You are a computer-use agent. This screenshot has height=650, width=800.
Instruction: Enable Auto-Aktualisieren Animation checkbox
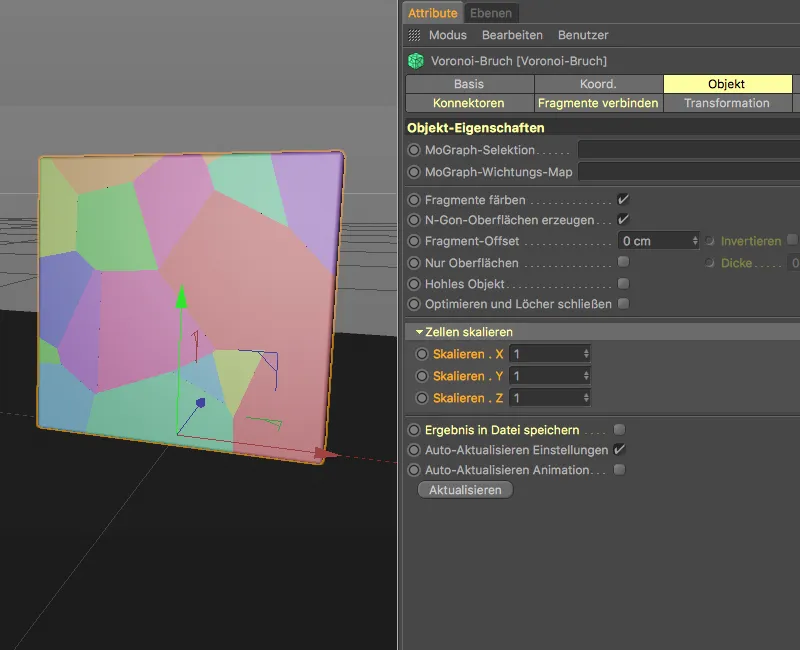[x=619, y=469]
